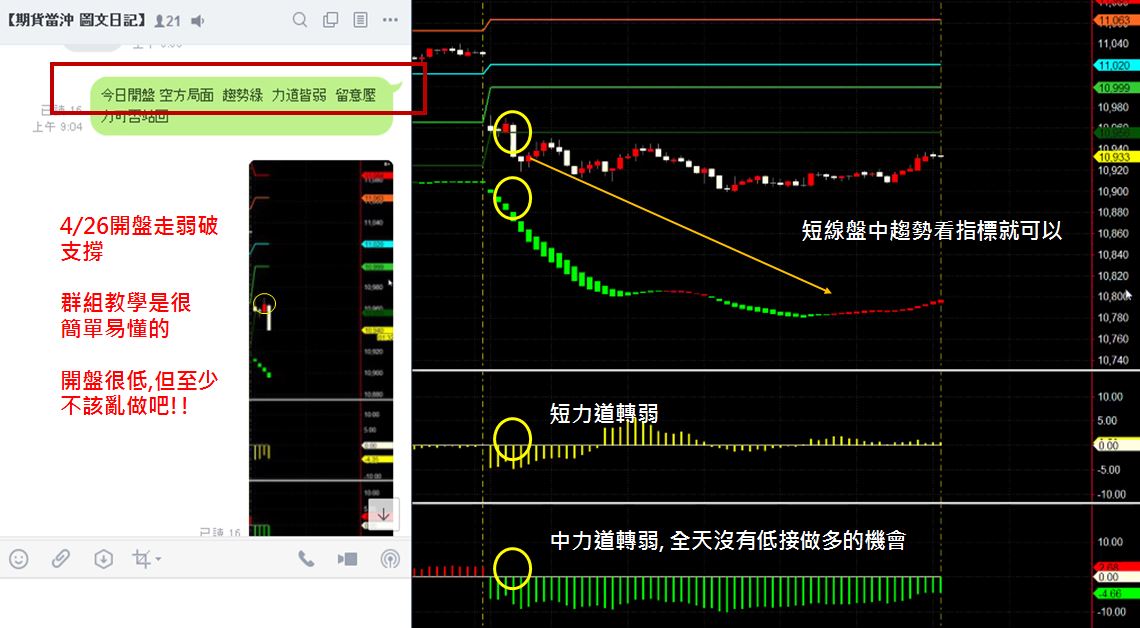Select the 10,880 price axis label
The width and height of the screenshot is (1140, 628).
click(x=1113, y=213)
